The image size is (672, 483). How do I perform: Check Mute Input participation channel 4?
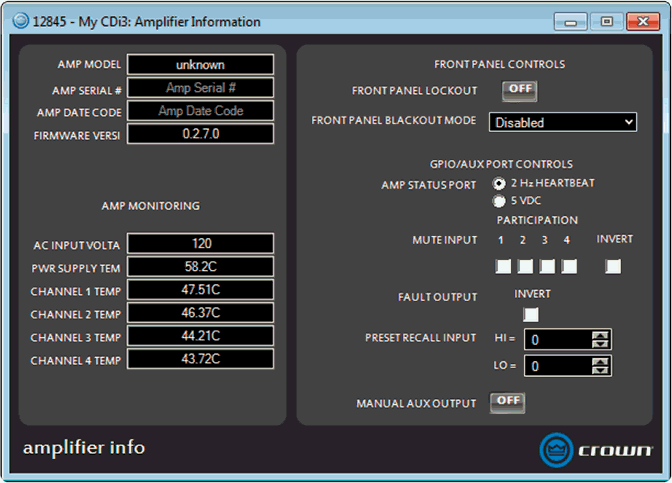coord(569,266)
